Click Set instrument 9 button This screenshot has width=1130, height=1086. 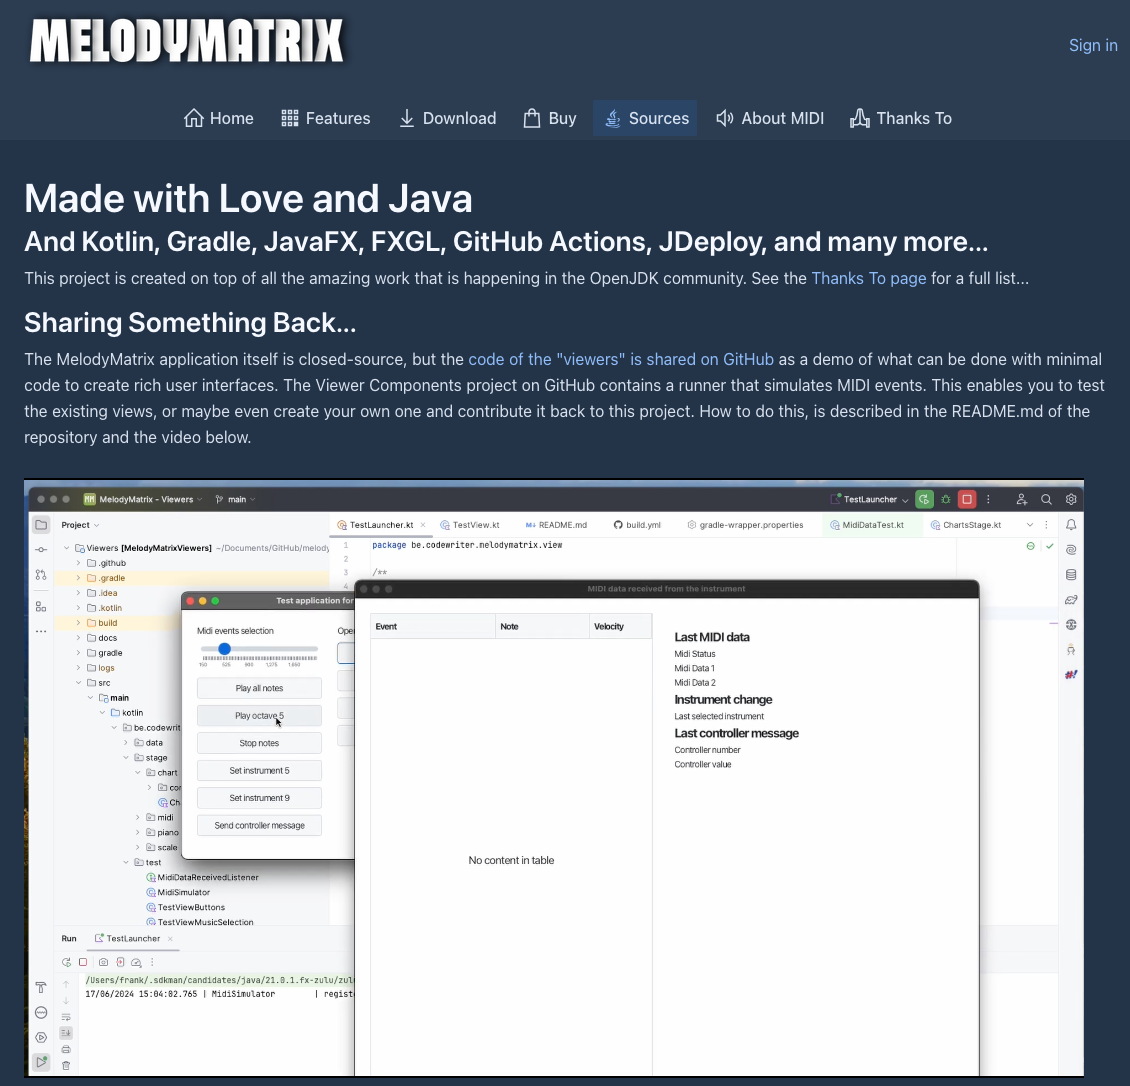point(259,798)
